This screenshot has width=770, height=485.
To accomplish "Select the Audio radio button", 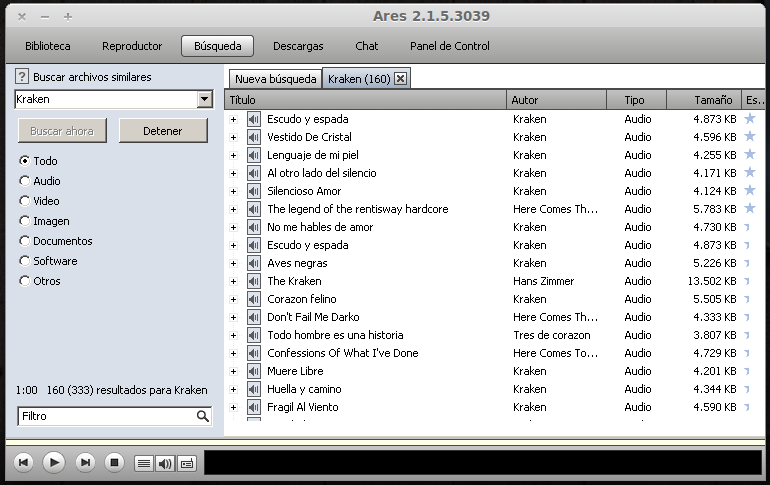I will point(25,181).
